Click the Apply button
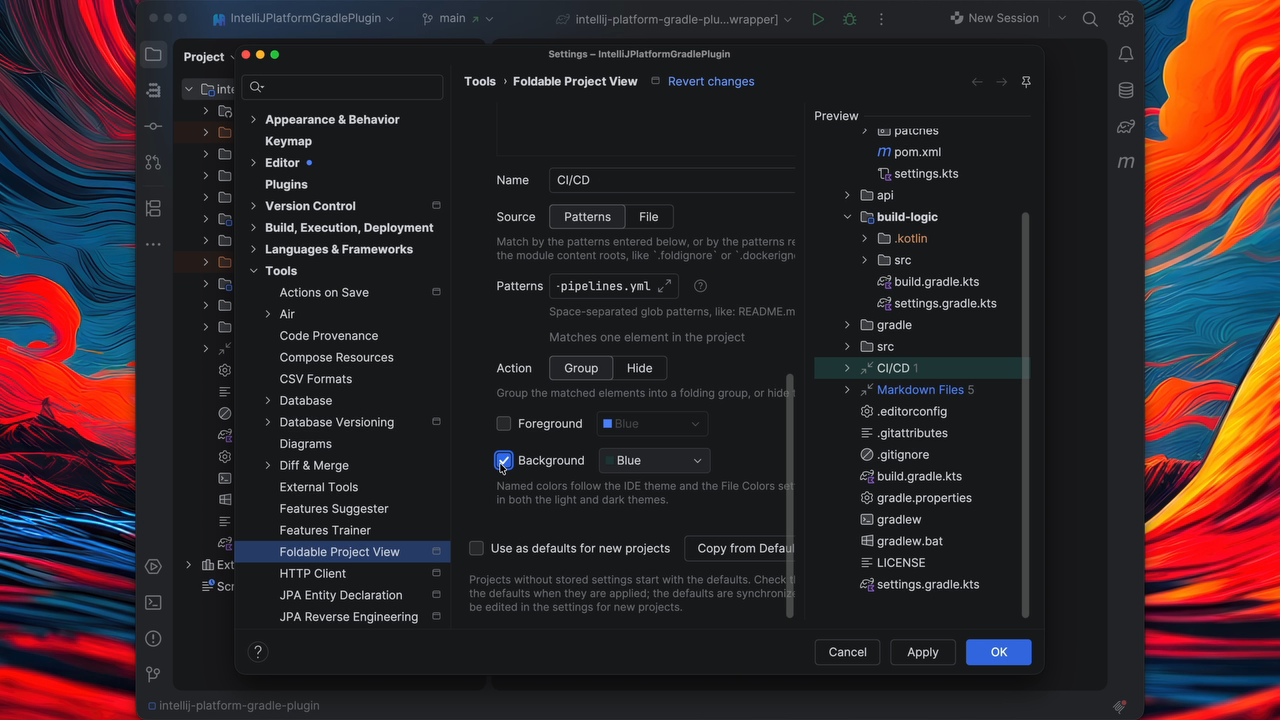 [x=923, y=652]
